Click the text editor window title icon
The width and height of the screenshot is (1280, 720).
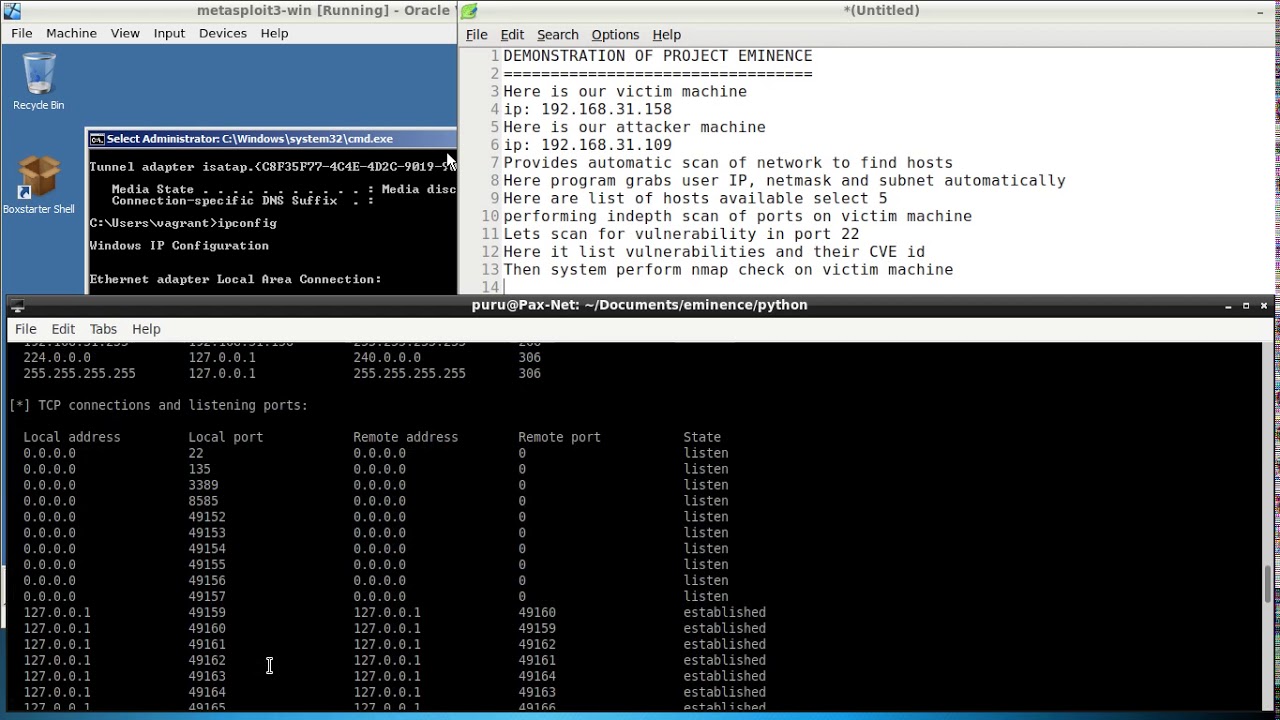469,11
